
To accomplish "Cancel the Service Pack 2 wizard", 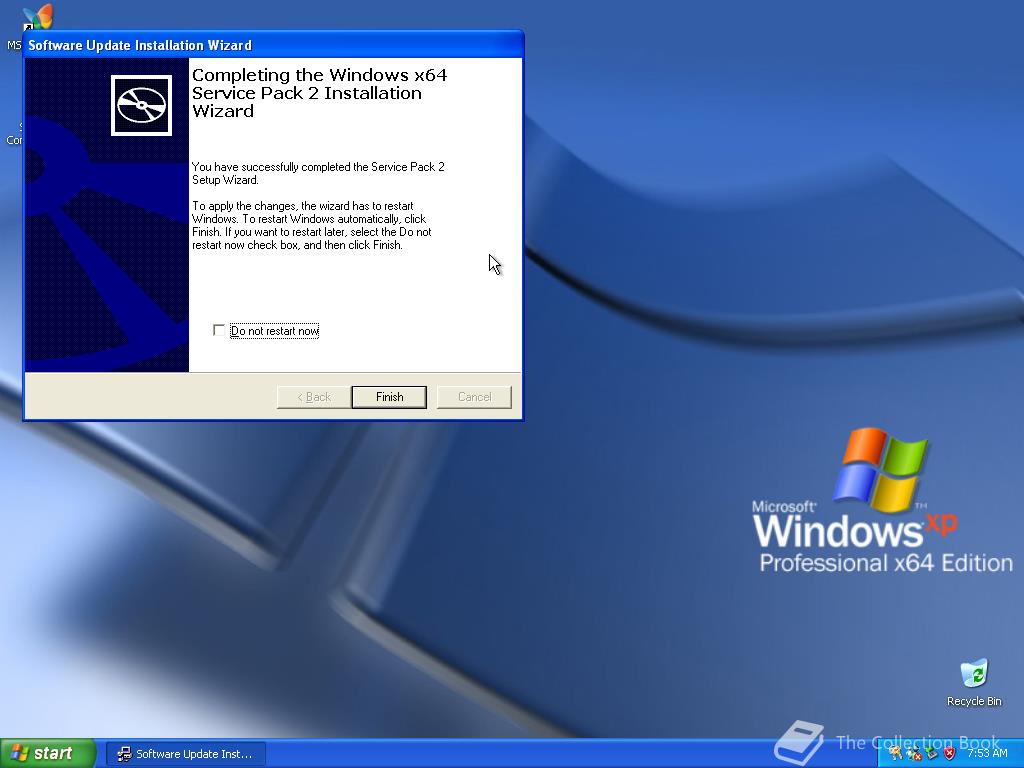I will click(x=474, y=396).
